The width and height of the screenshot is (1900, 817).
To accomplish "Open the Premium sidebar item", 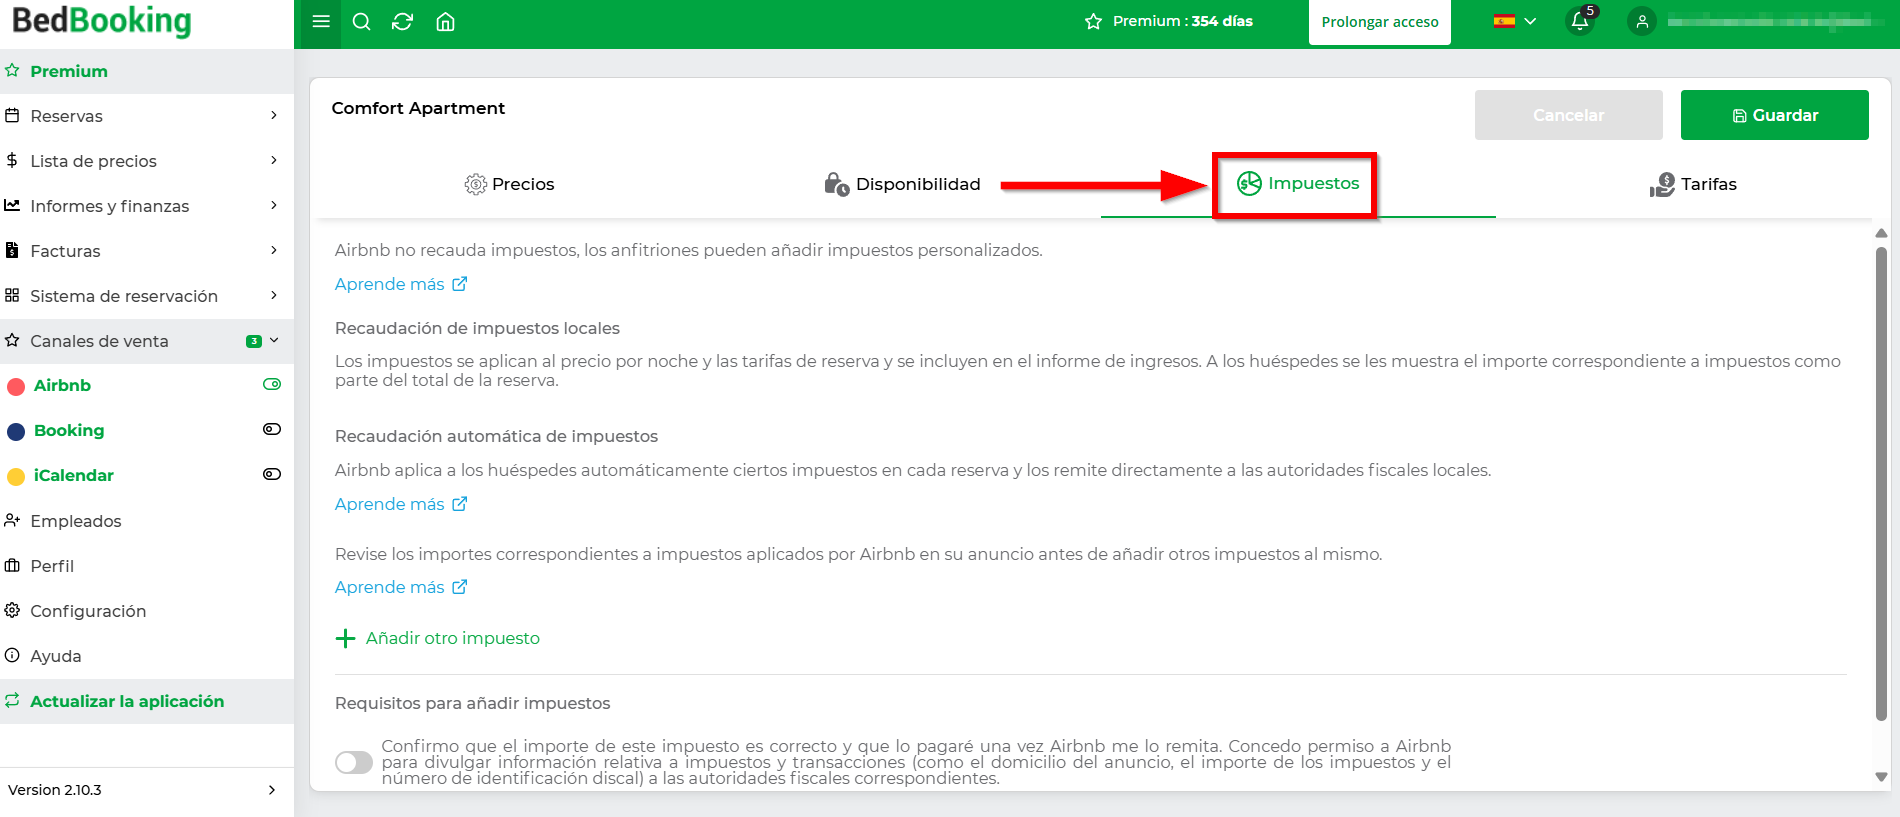I will coord(147,71).
